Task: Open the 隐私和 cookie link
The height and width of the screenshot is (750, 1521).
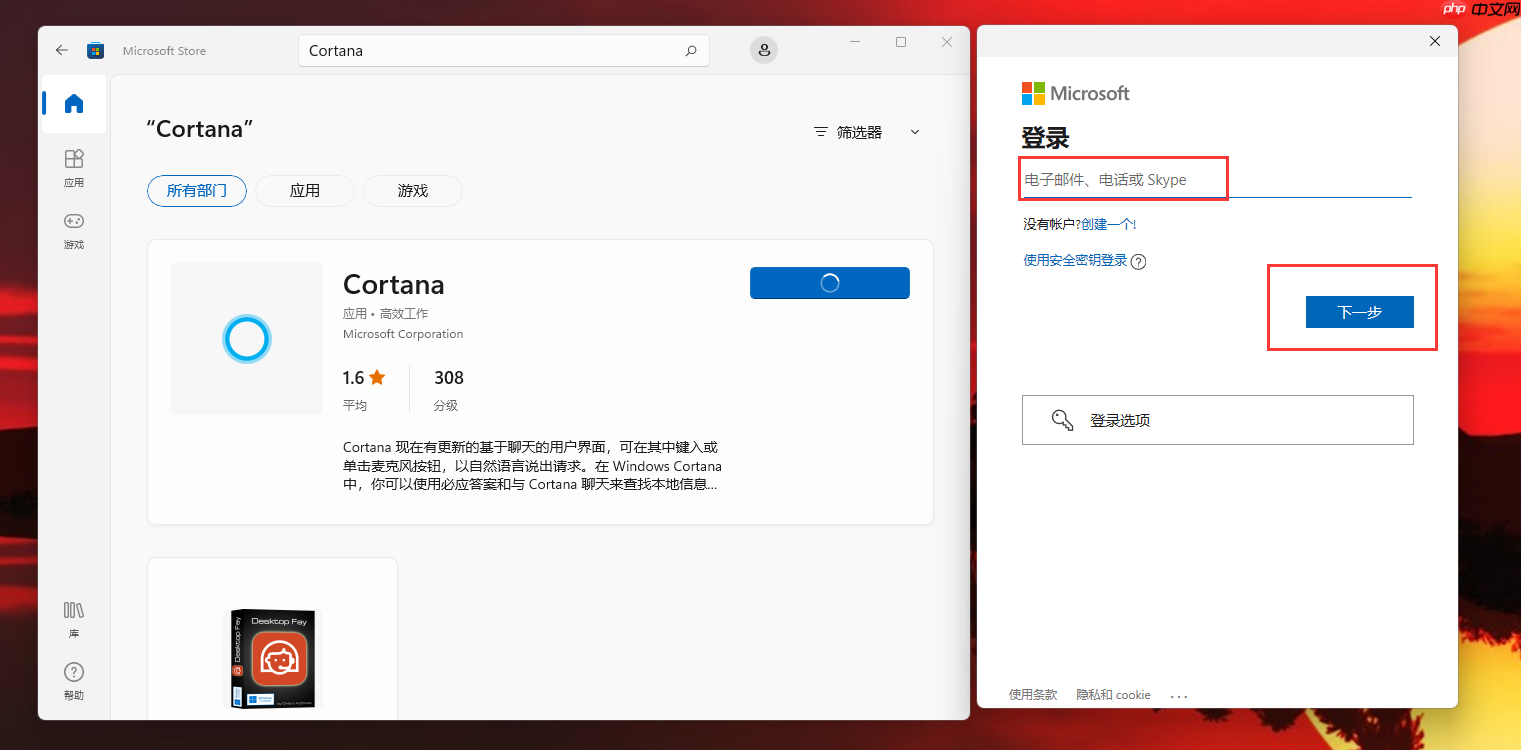Action: (1112, 694)
